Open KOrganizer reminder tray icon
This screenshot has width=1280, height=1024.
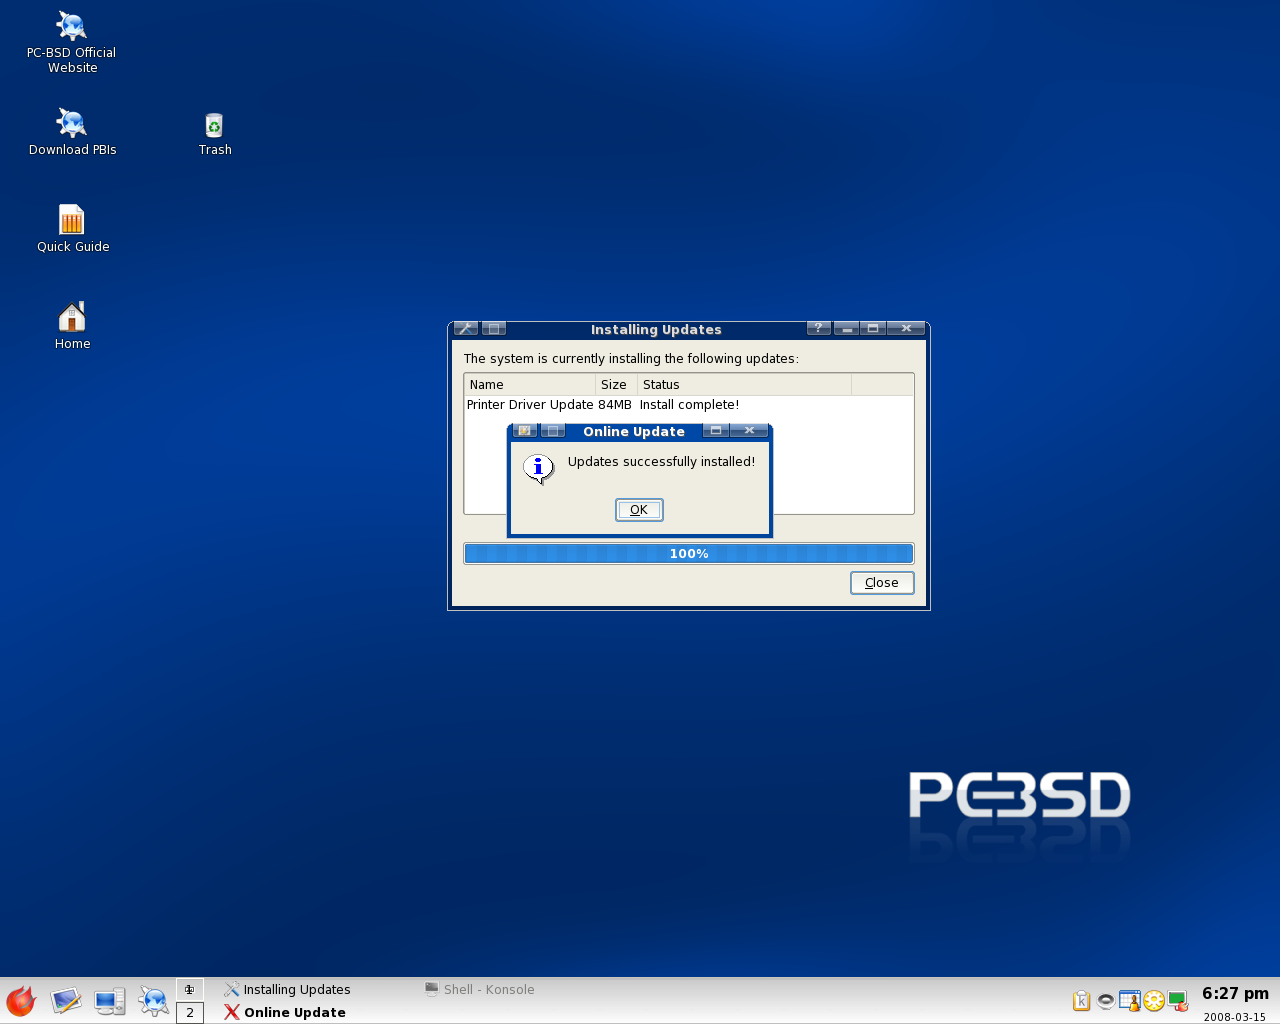[1130, 1001]
